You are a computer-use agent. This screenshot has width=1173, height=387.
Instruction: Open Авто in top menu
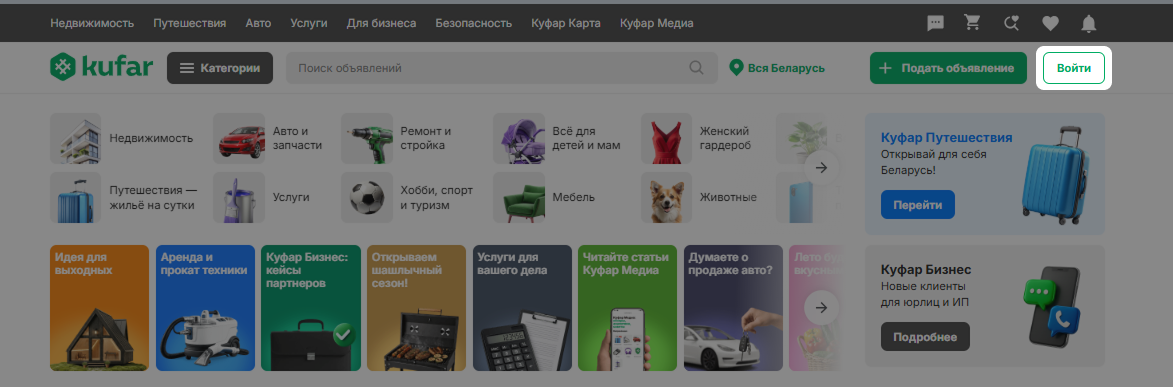[x=258, y=23]
